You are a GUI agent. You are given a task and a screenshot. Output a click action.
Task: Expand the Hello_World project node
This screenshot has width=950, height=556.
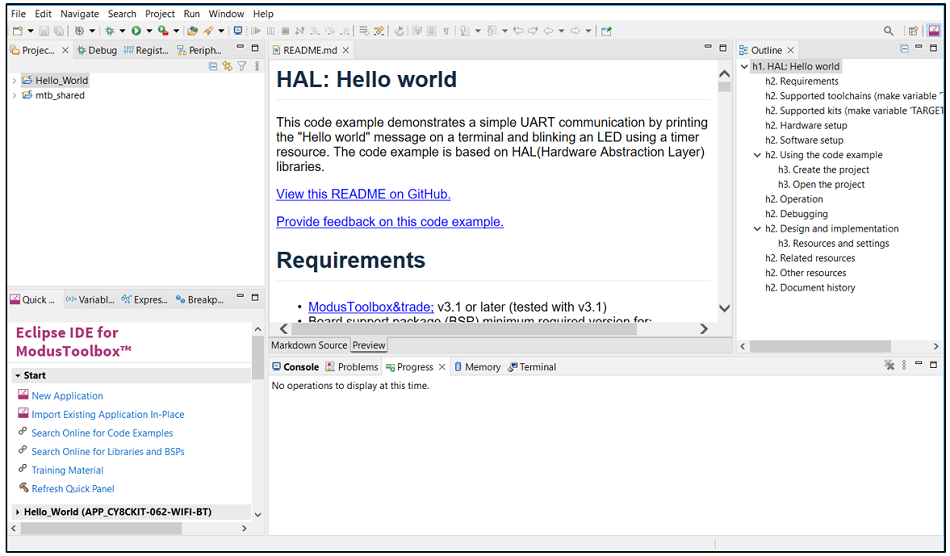pyautogui.click(x=15, y=81)
